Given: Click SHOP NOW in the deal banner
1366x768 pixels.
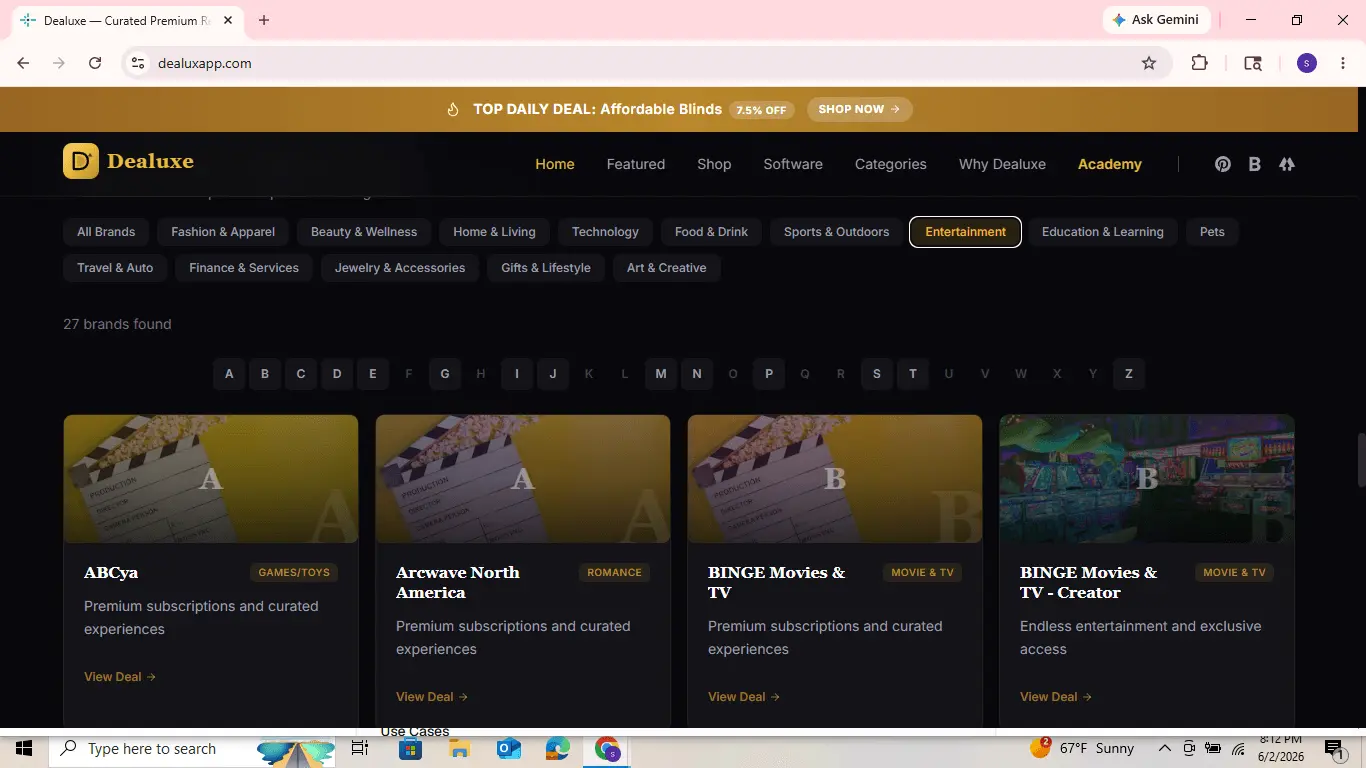Looking at the screenshot, I should coord(859,109).
